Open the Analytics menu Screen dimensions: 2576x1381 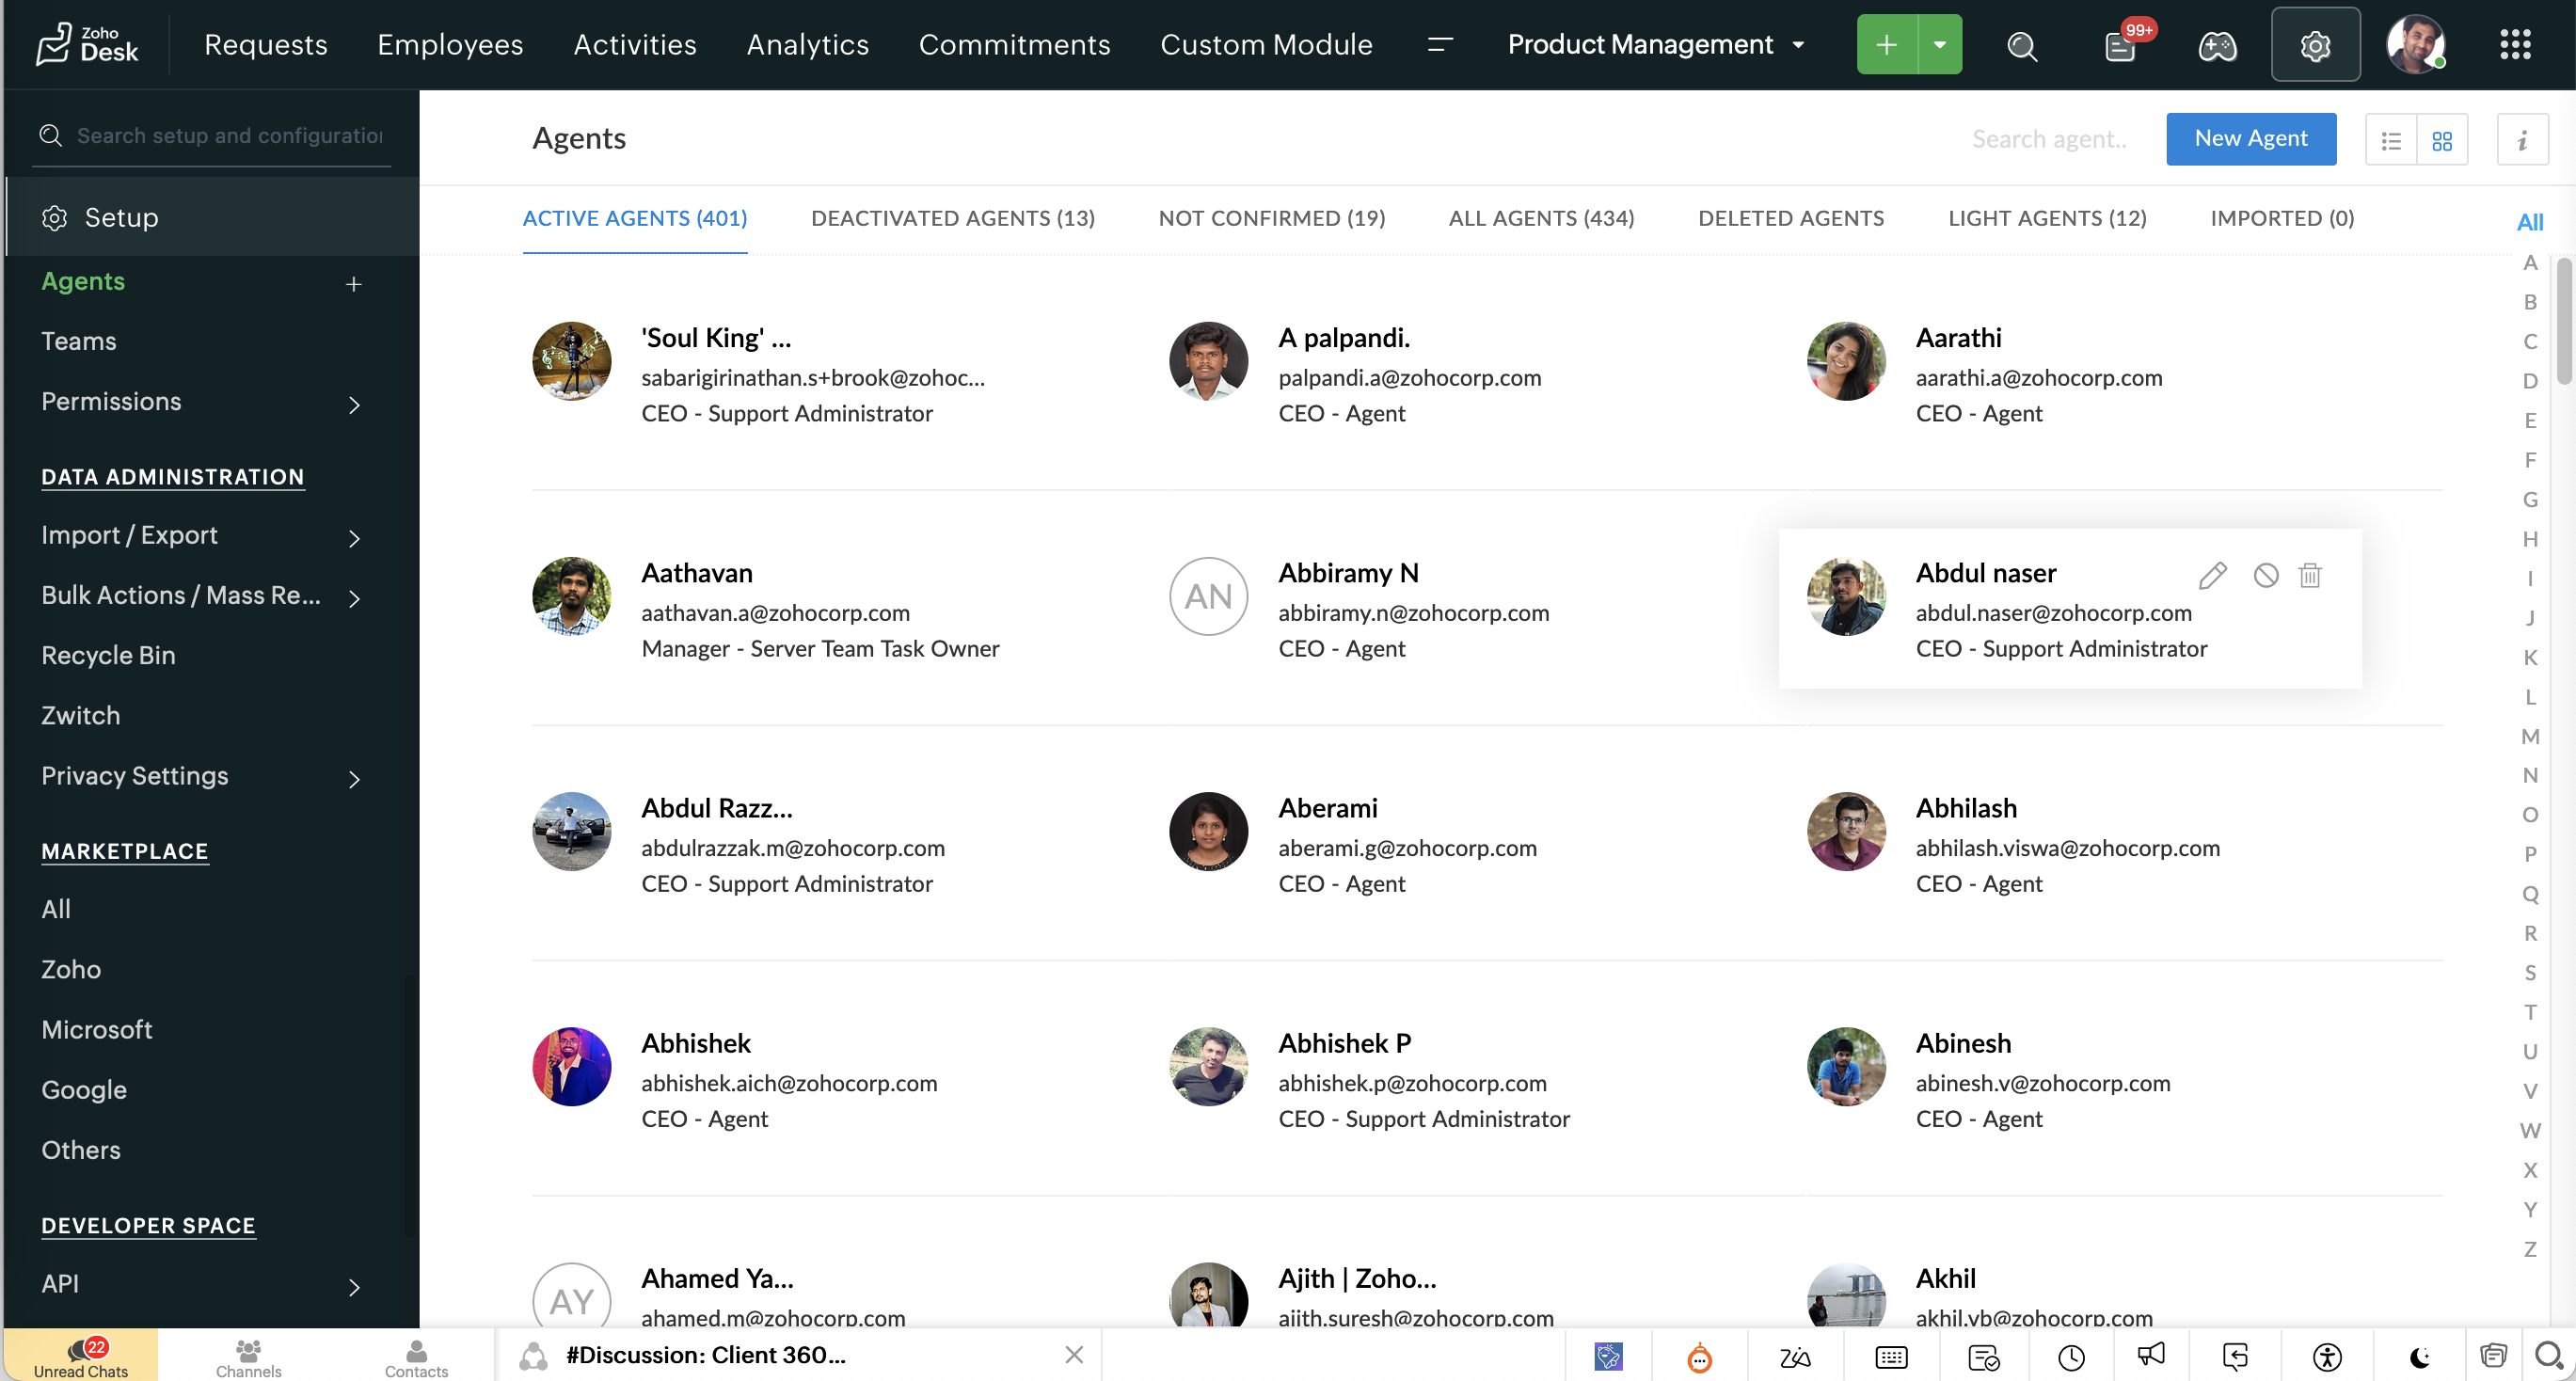807,45
